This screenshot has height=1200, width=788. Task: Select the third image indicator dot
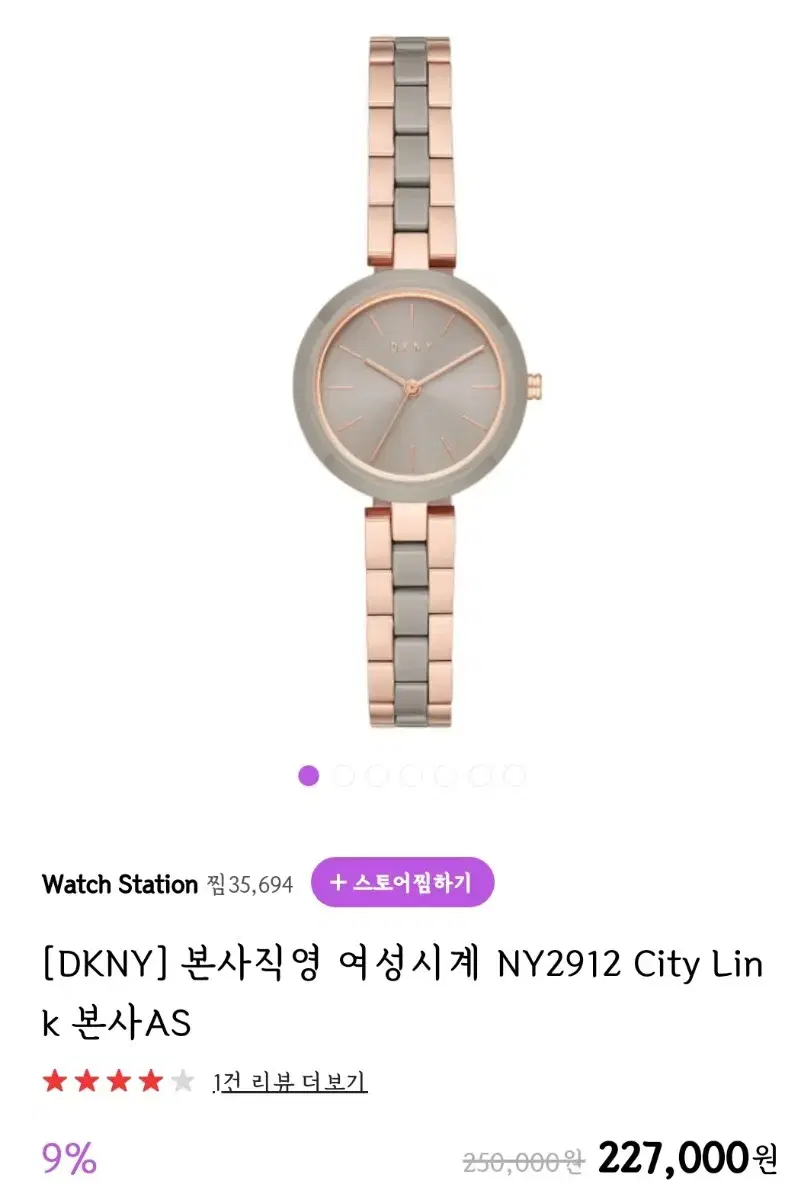(x=377, y=775)
